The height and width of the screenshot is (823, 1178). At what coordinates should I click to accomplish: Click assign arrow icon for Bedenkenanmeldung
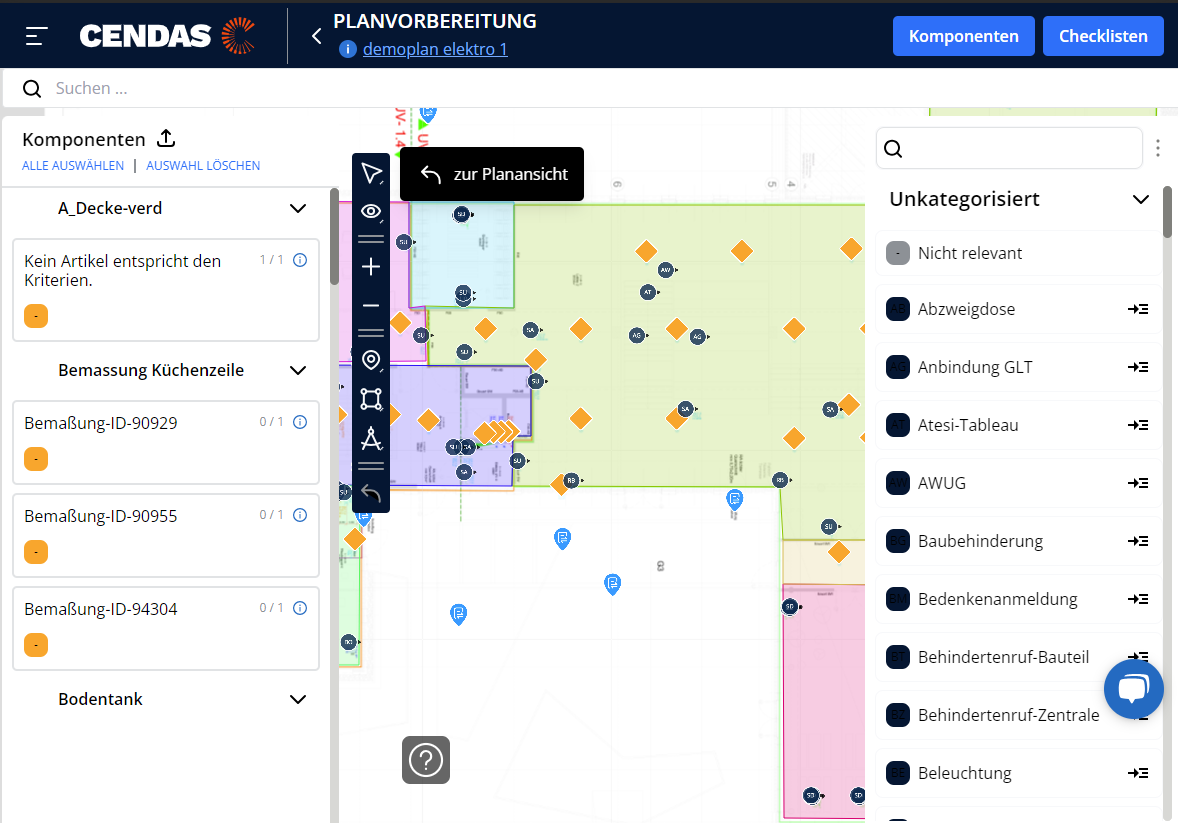point(1138,598)
